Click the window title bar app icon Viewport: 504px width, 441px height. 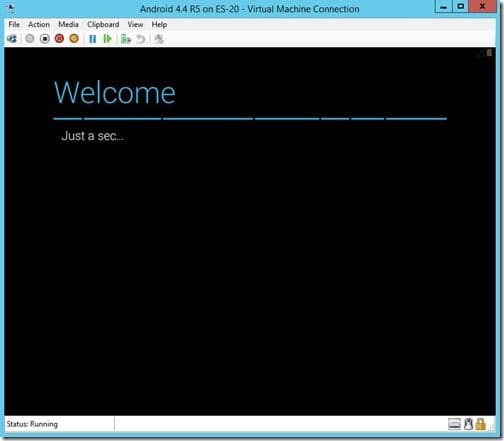tap(10, 8)
